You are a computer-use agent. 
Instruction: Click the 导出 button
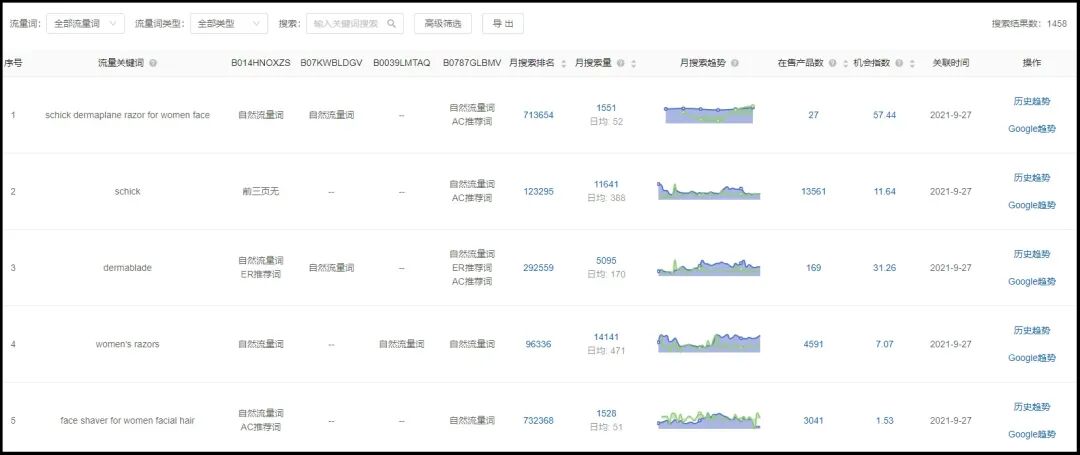(x=503, y=23)
